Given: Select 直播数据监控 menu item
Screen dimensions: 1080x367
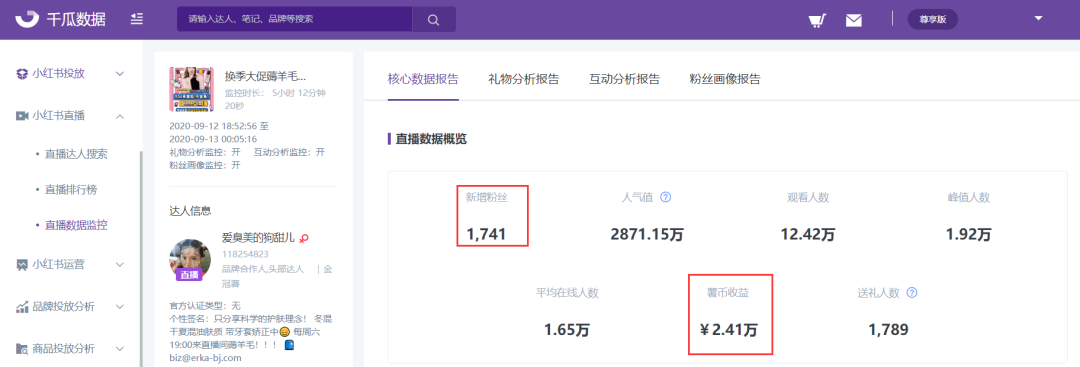Looking at the screenshot, I should (x=76, y=225).
